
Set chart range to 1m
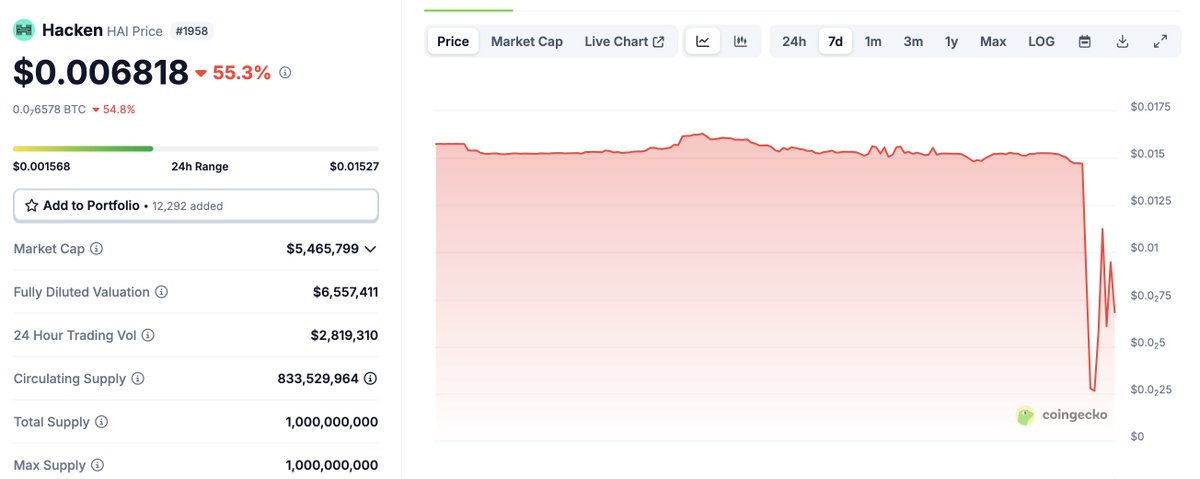point(873,41)
